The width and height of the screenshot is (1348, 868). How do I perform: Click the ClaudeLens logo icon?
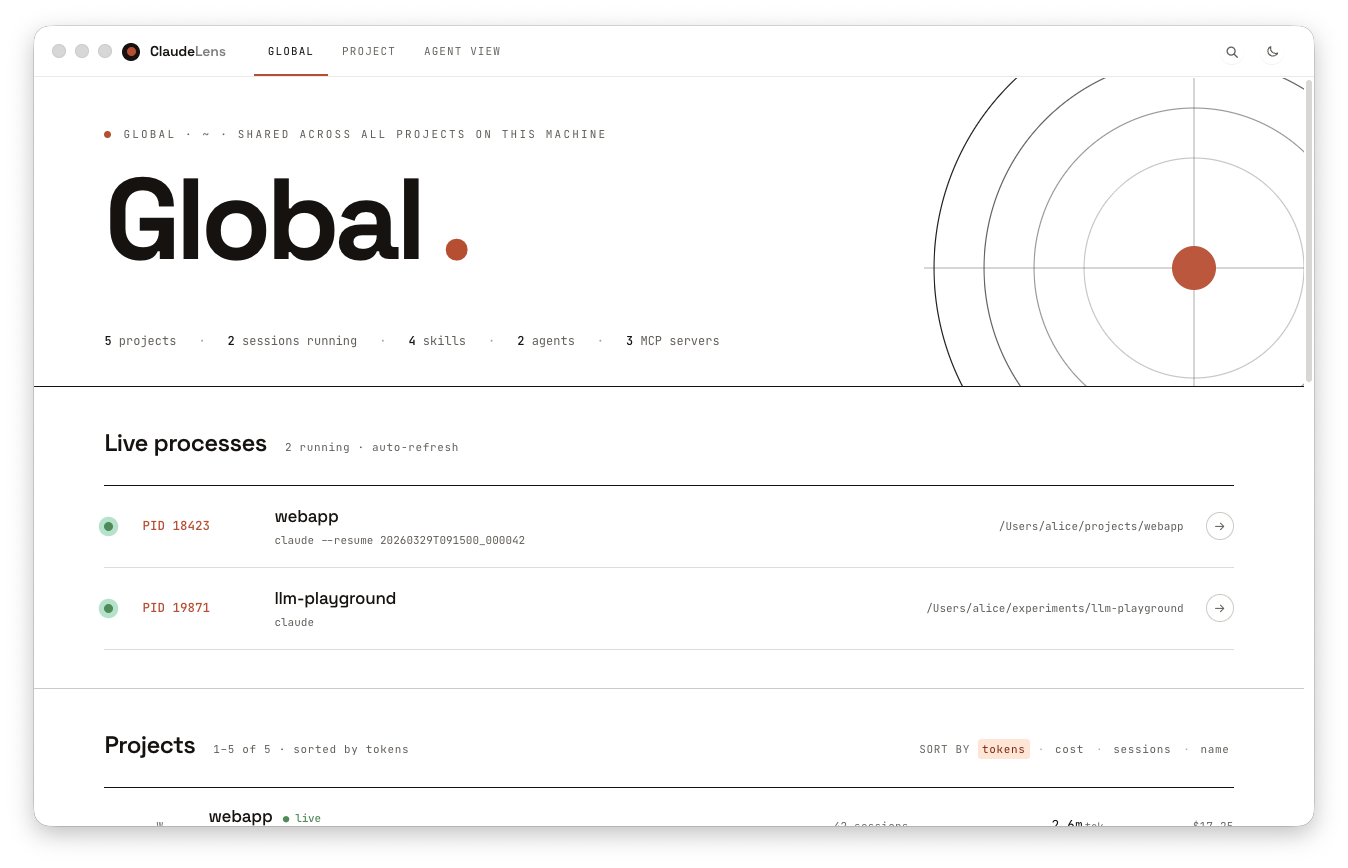131,52
